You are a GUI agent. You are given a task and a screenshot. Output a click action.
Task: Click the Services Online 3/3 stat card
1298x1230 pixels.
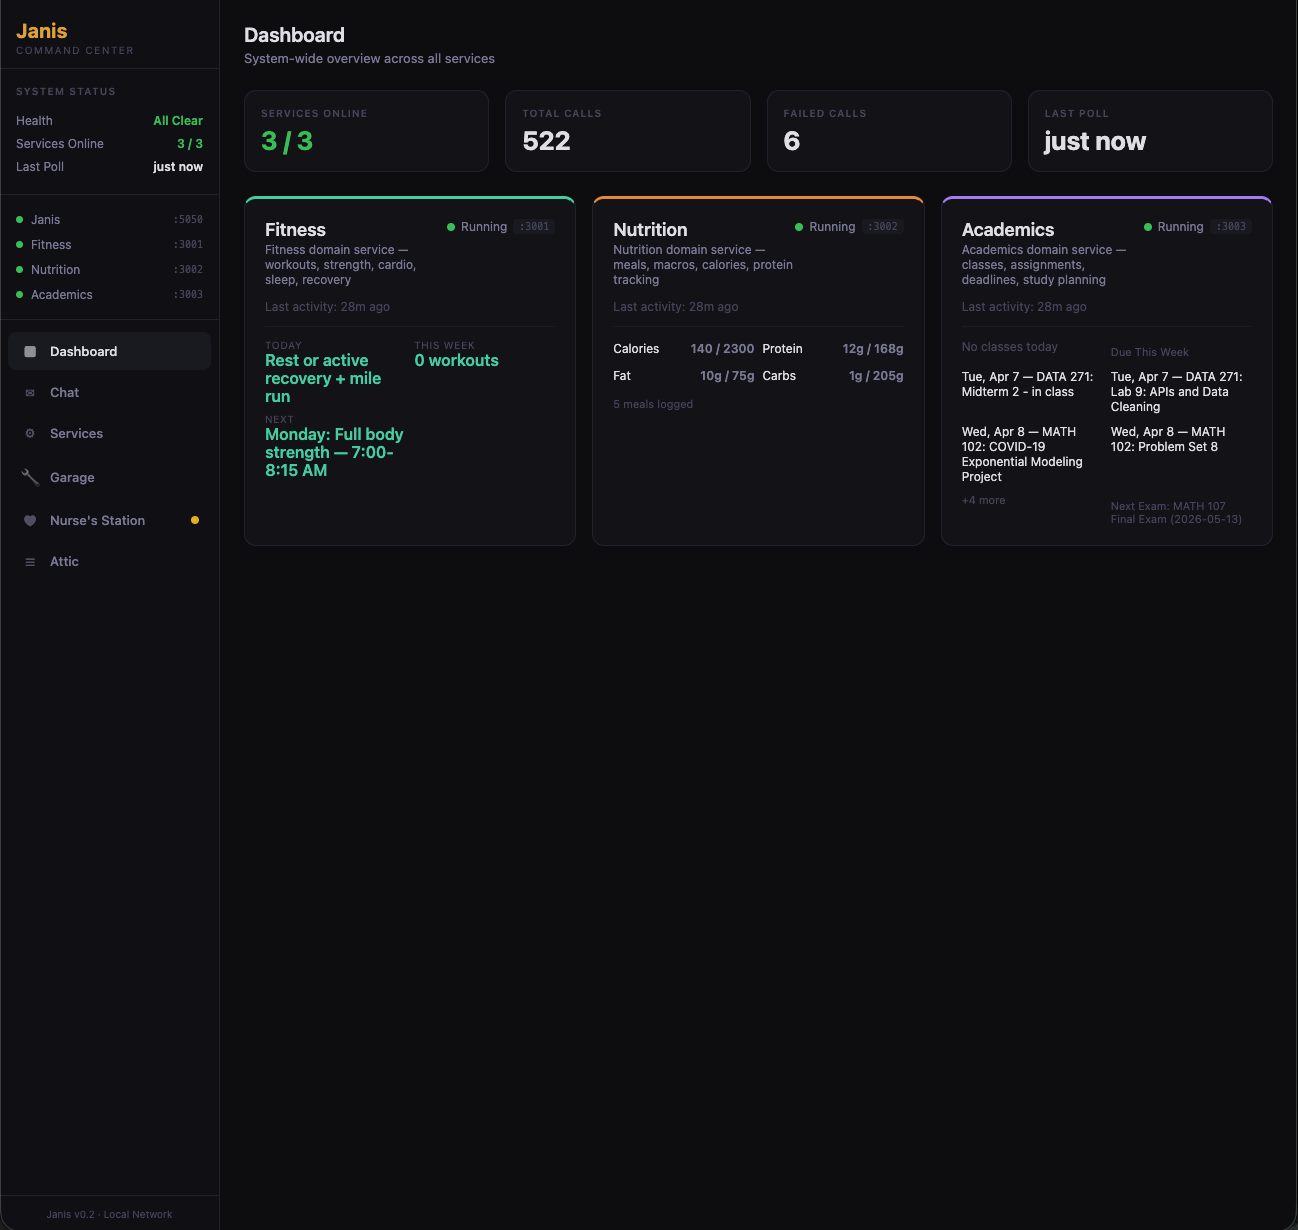click(366, 131)
